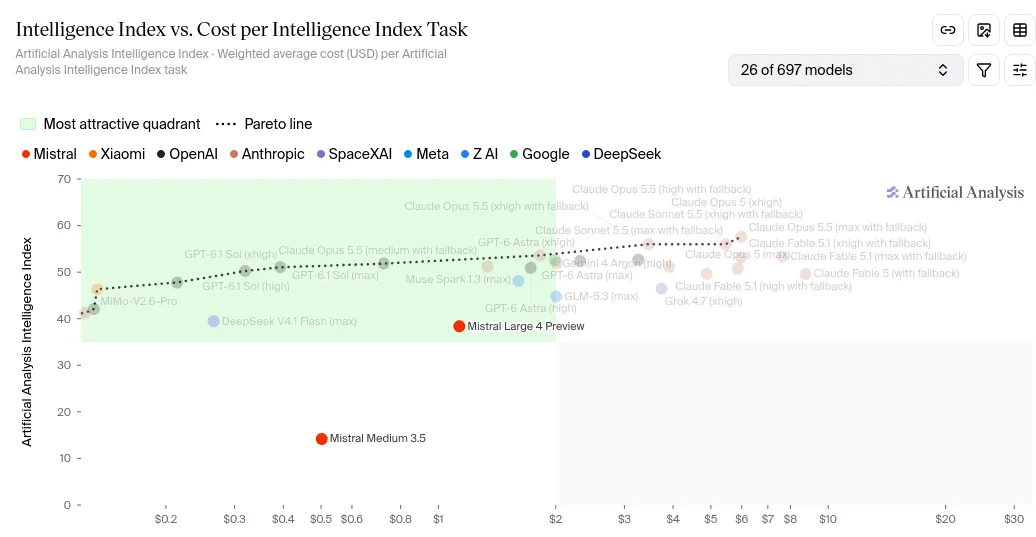Image resolution: width=1036 pixels, height=537 pixels.
Task: Click the Z AI legend item
Action: click(x=479, y=154)
